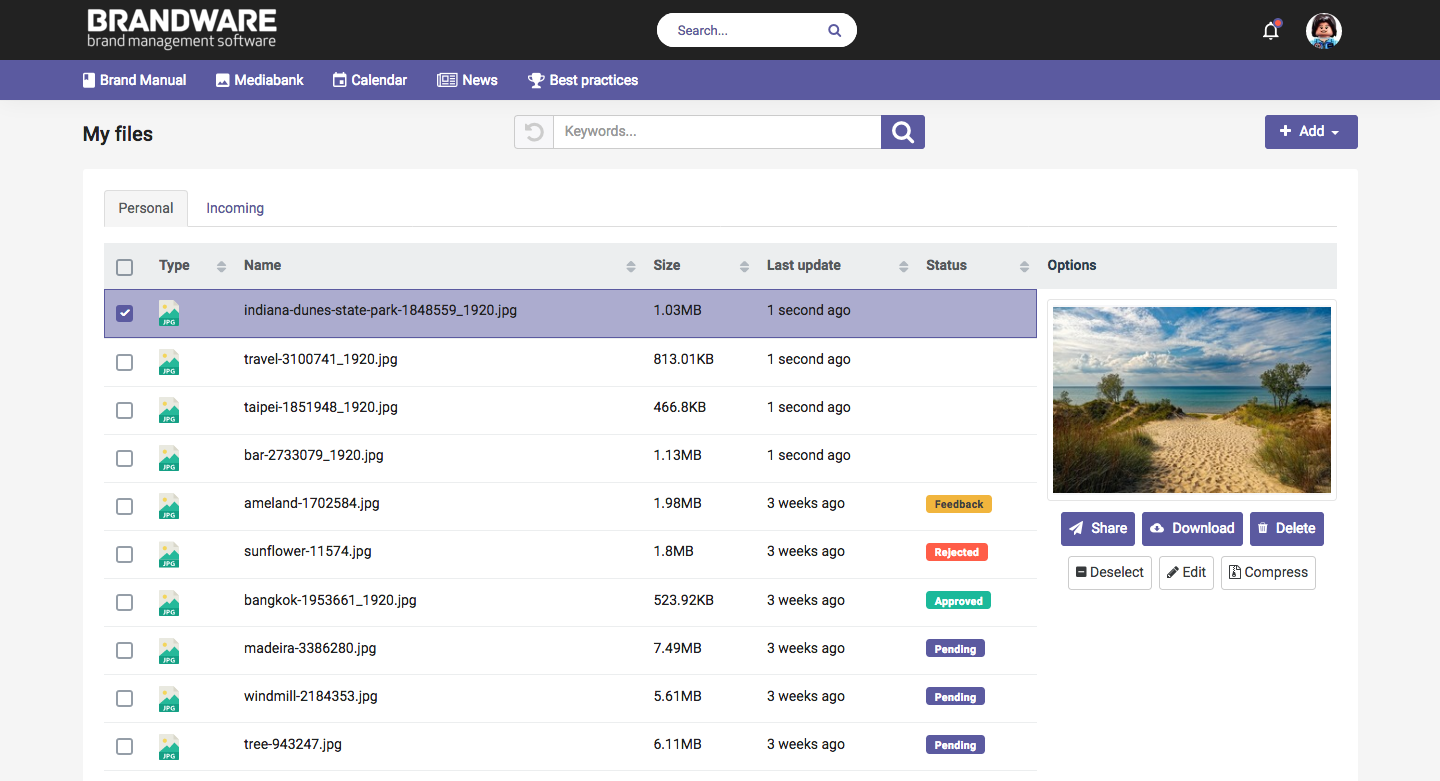Sort the table by Size column arrows
This screenshot has width=1440, height=781.
[x=744, y=266]
